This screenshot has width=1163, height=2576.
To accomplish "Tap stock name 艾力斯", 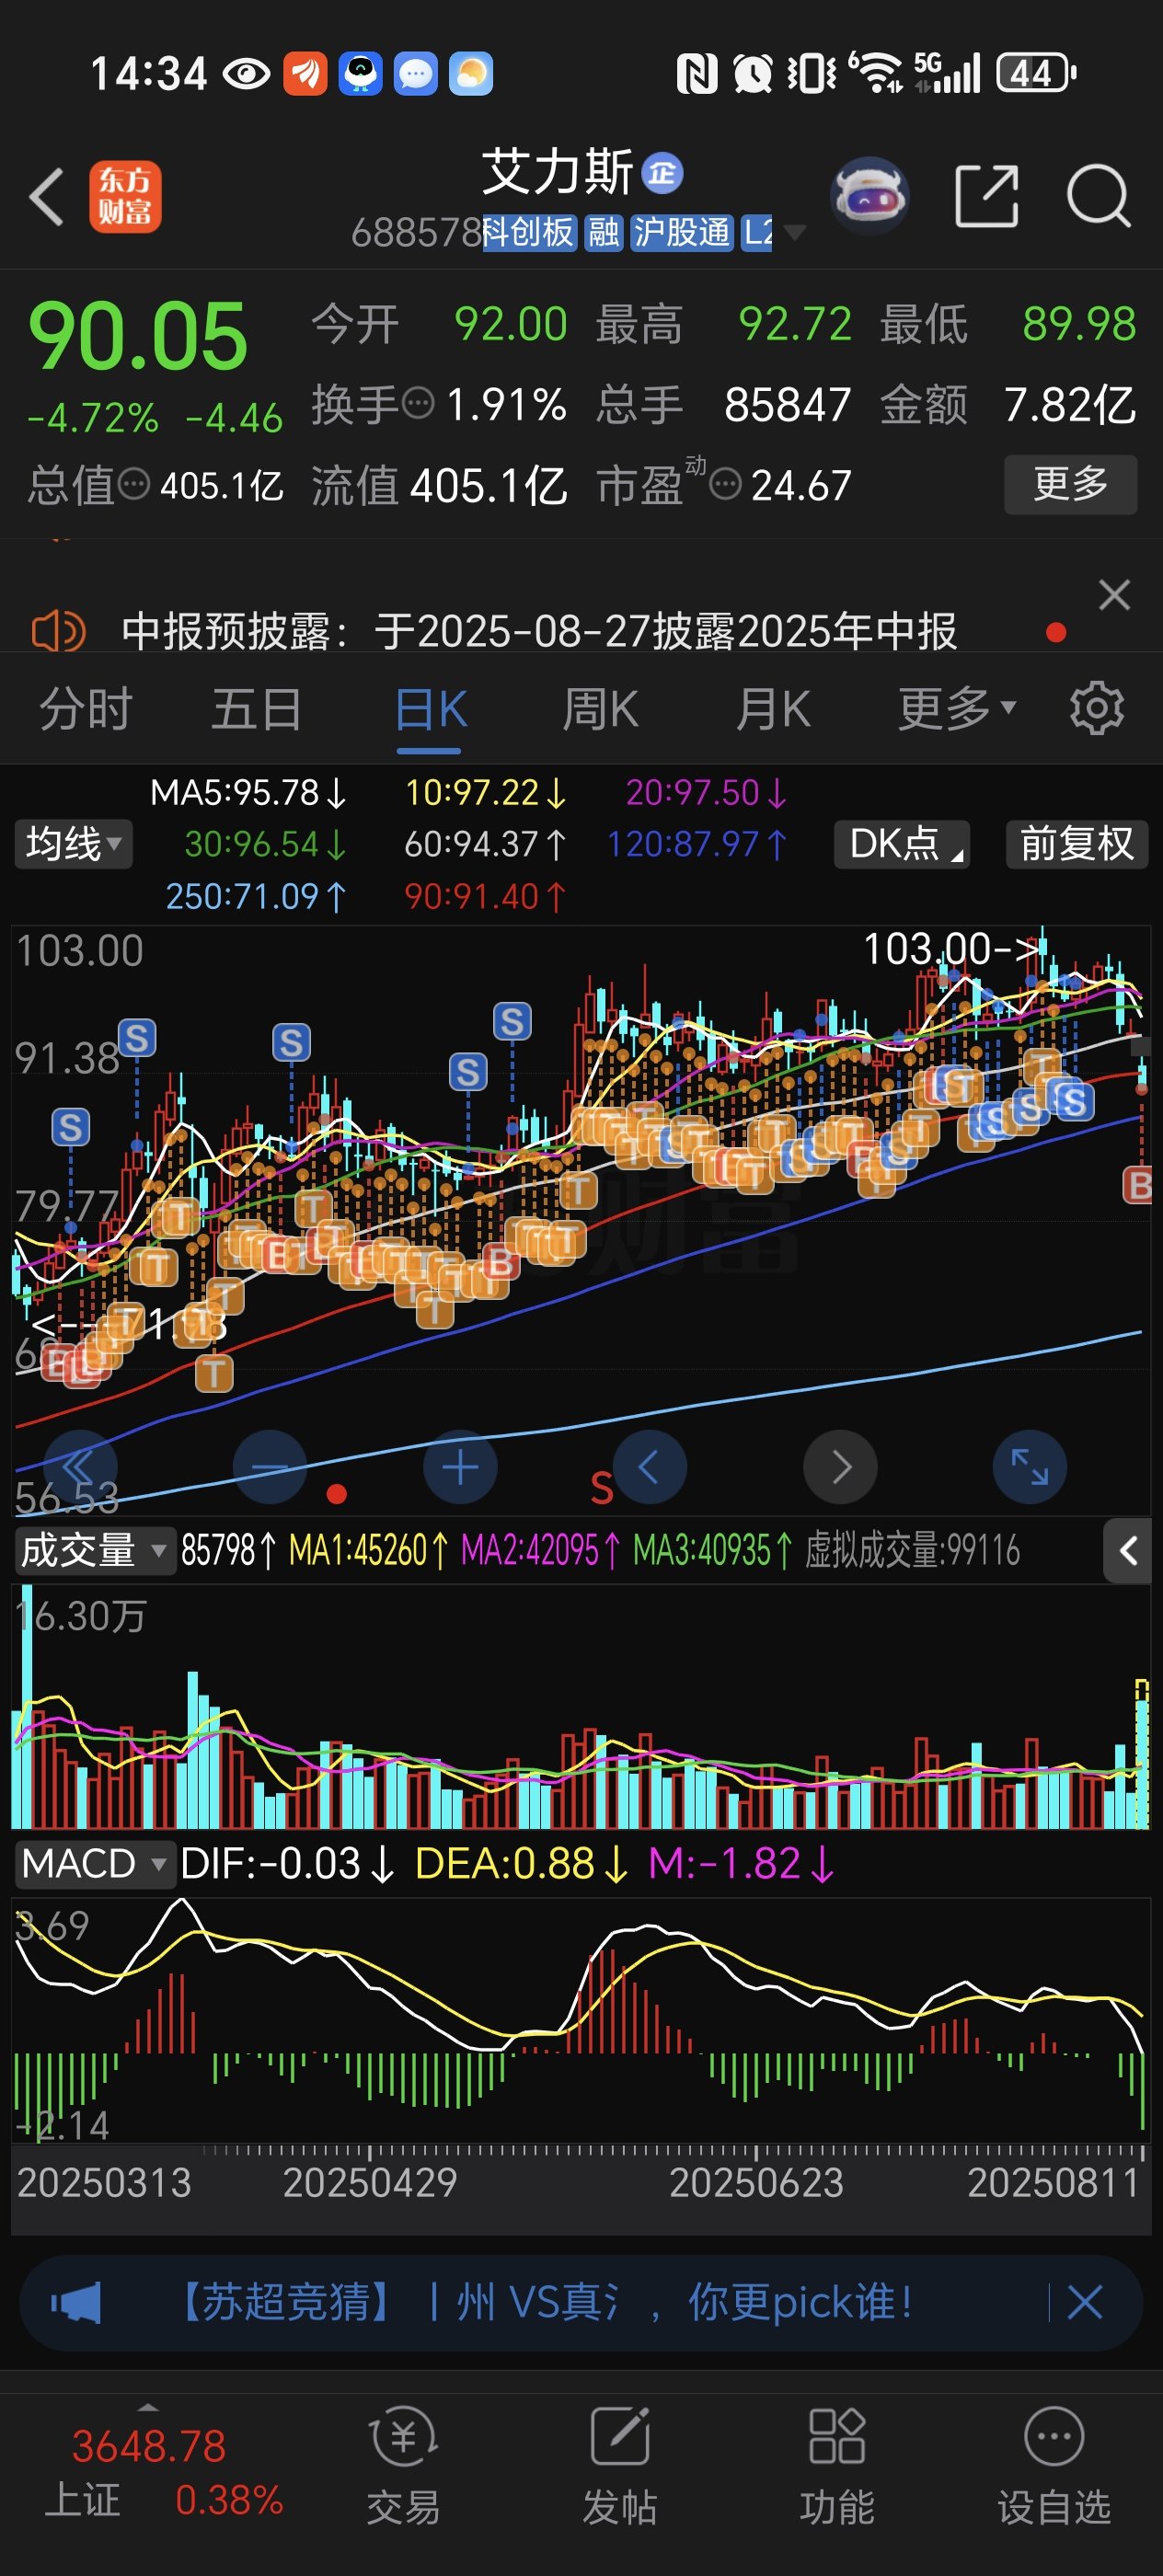I will pyautogui.click(x=557, y=172).
